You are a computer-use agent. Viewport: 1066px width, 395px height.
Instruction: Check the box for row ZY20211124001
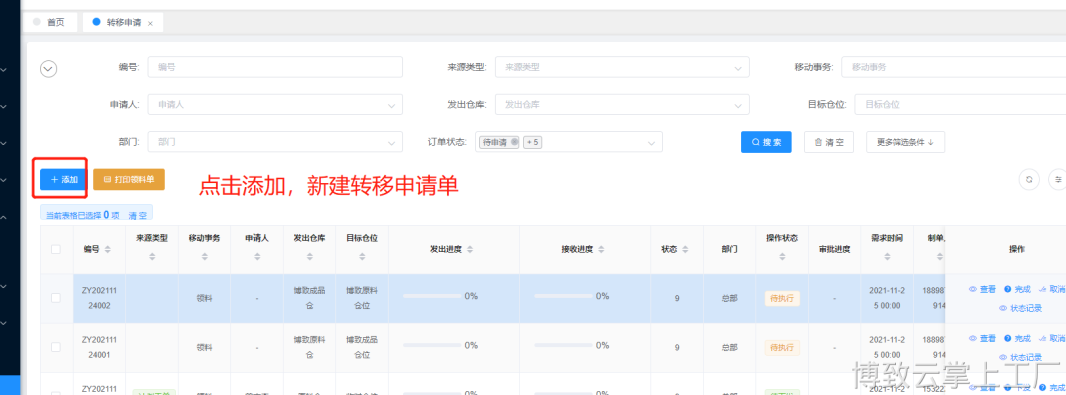[x=56, y=347]
